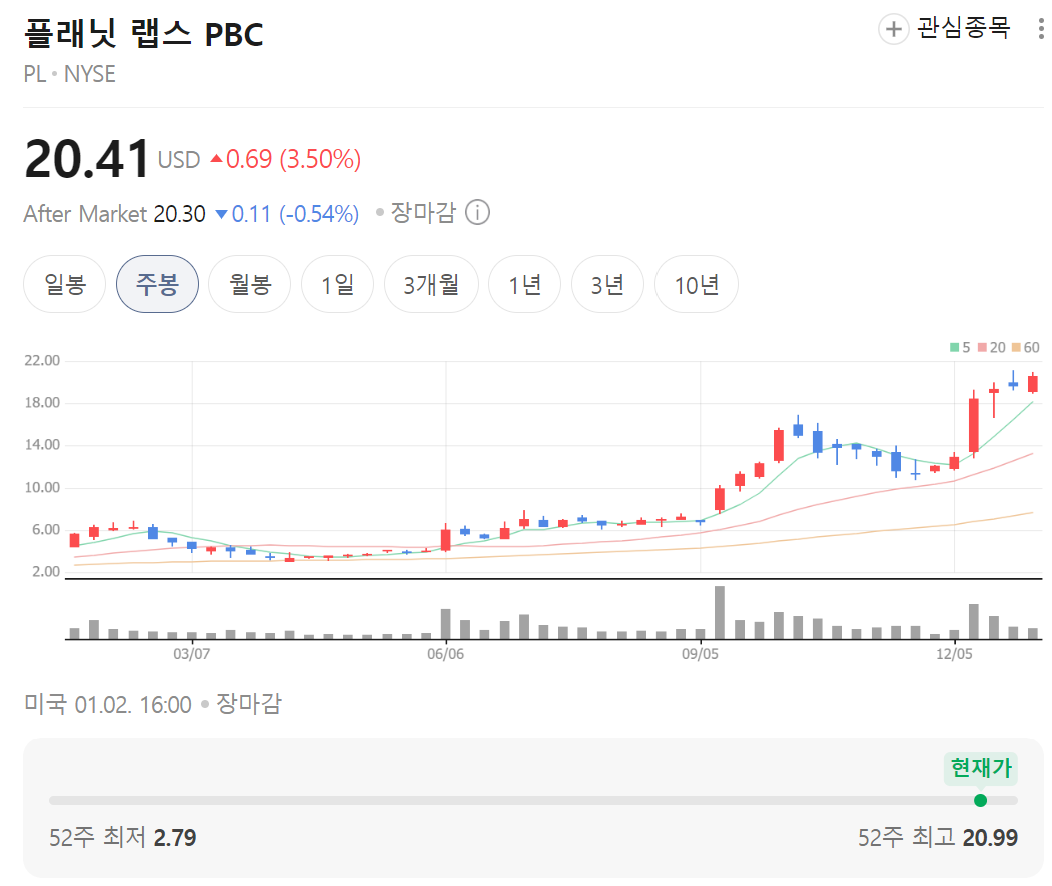Screen dimensions: 1052x886
Task: Select the 월봉 monthly candle tab
Action: pyautogui.click(x=250, y=284)
